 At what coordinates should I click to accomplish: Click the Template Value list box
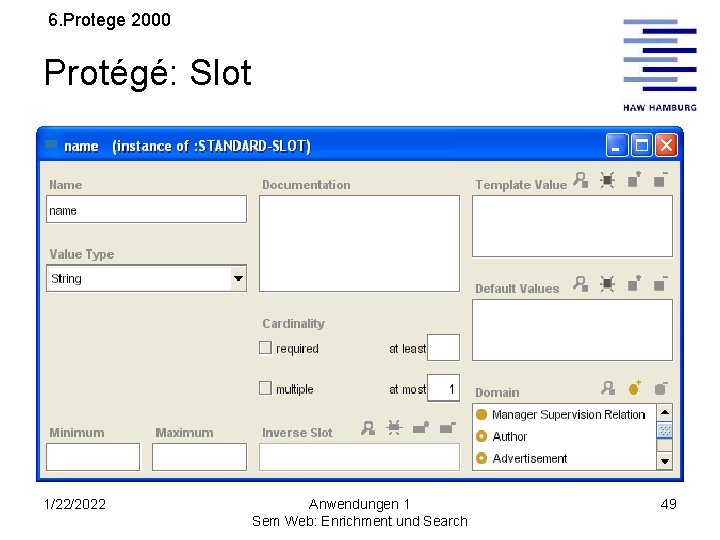click(572, 226)
